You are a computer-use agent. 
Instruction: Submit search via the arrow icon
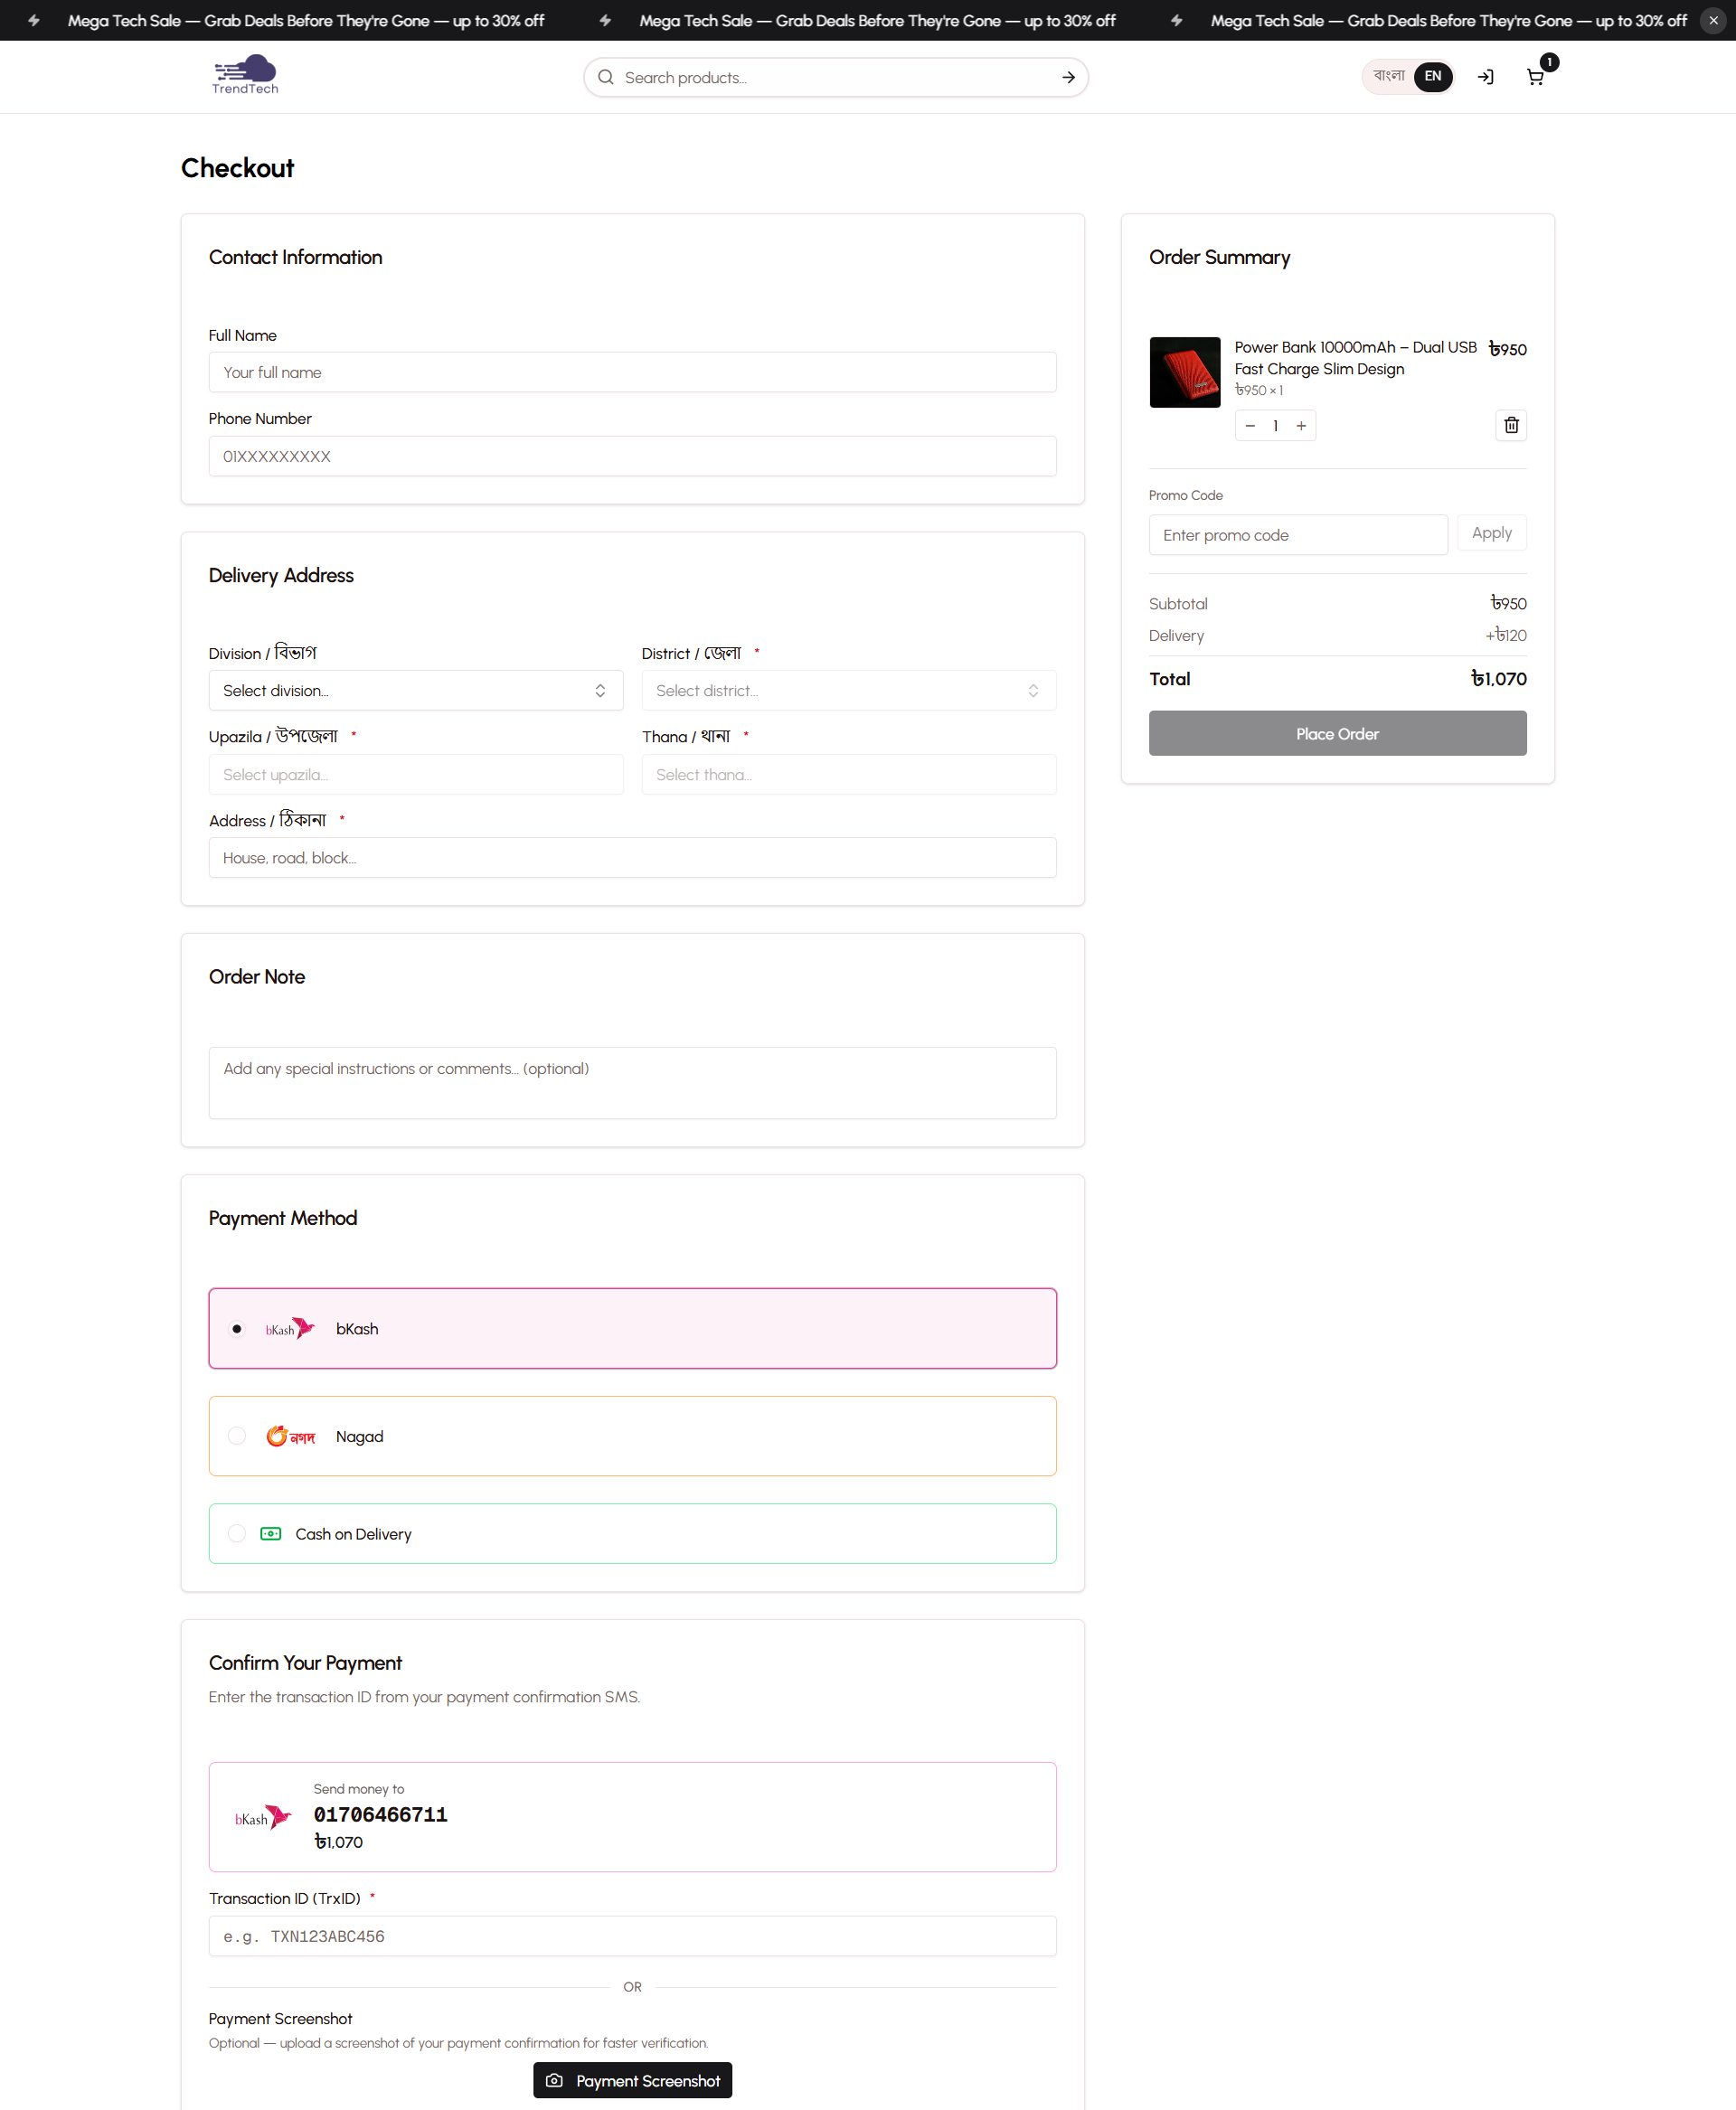(x=1067, y=77)
